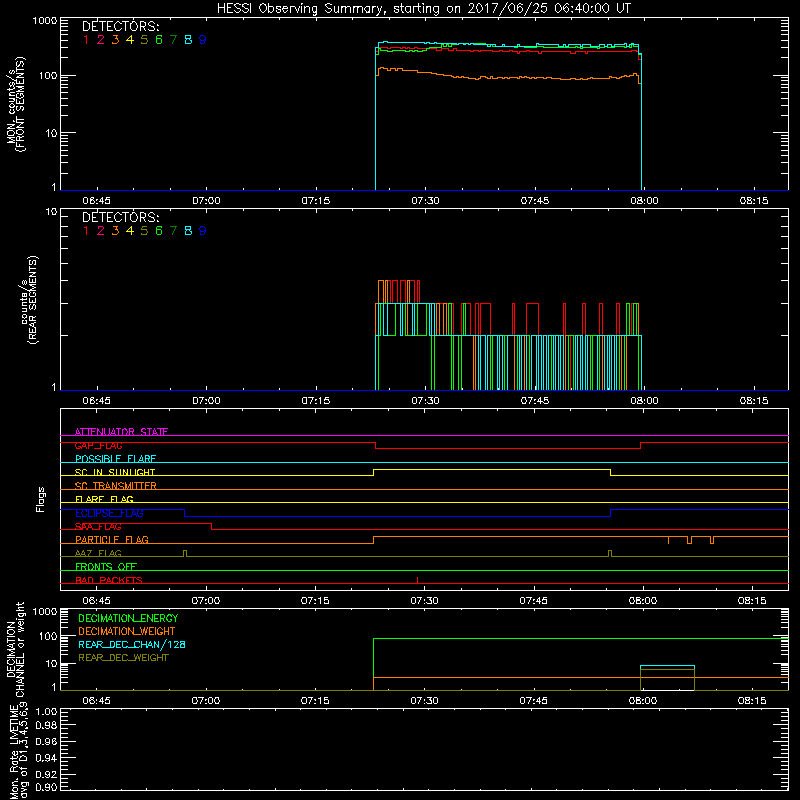Select the "Flags" y-axis title
Screen dimensions: 800x800
pos(40,499)
